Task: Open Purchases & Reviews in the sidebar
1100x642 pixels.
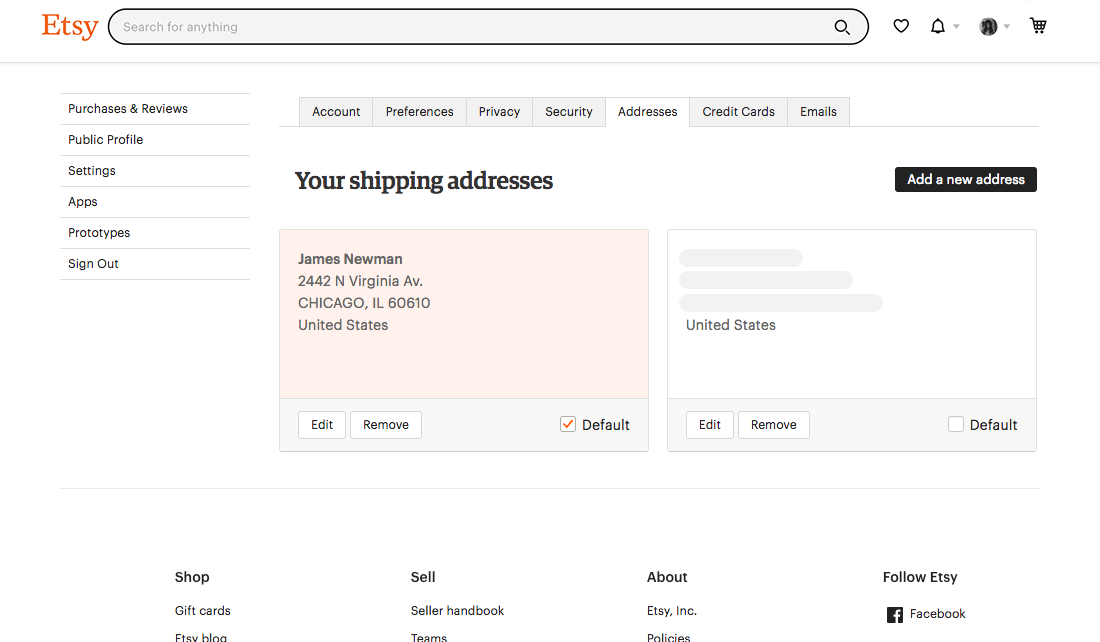Action: [127, 108]
